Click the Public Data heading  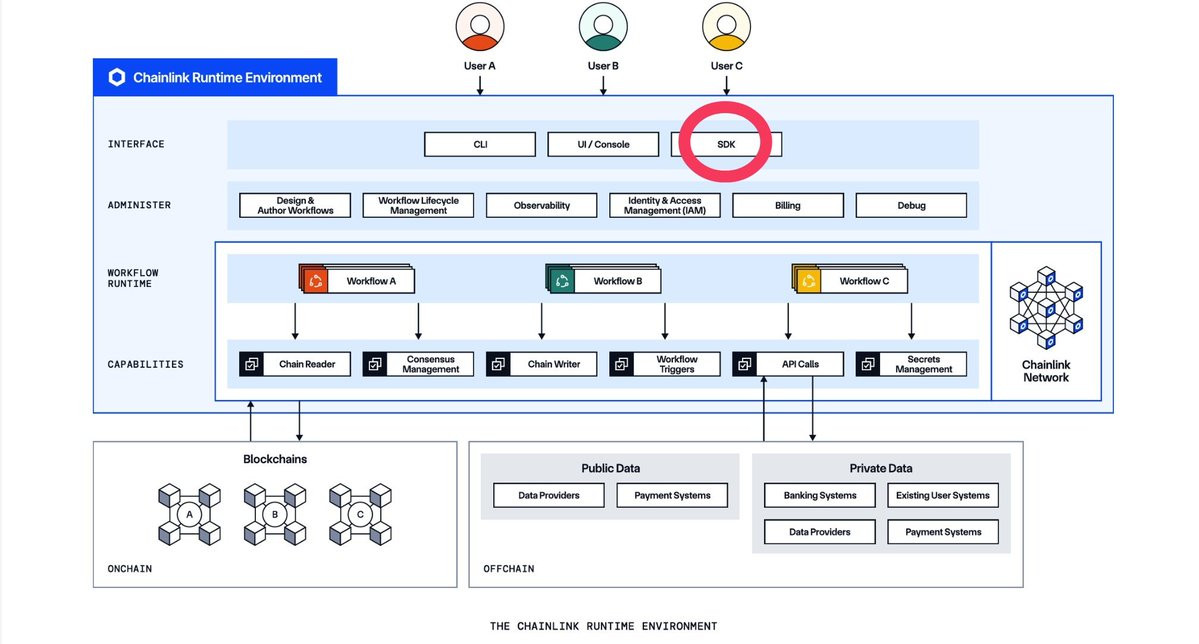610,468
